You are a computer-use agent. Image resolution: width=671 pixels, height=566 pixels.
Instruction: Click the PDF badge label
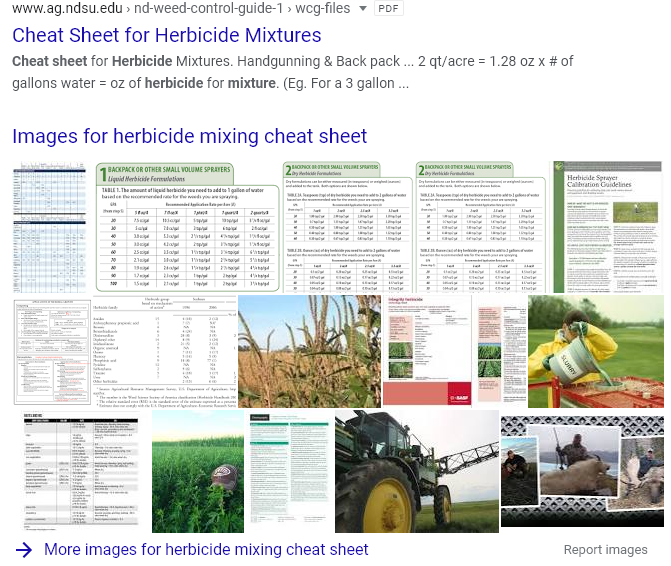(389, 8)
